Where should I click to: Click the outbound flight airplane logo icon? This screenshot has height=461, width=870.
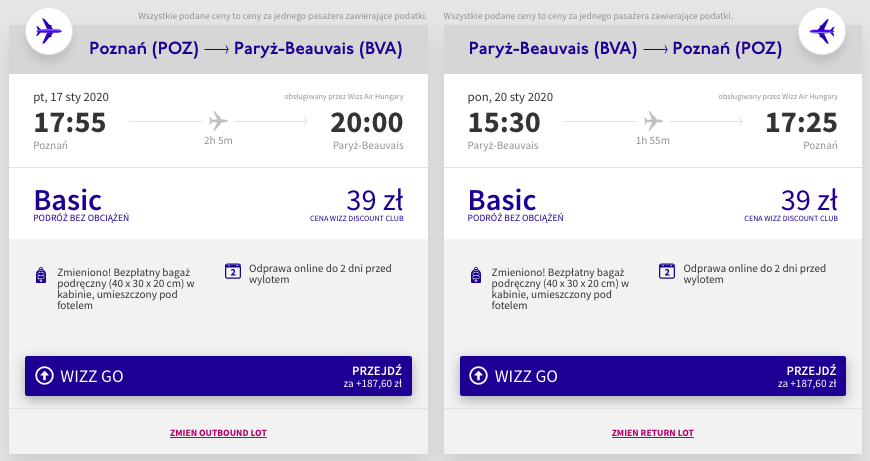[46, 33]
